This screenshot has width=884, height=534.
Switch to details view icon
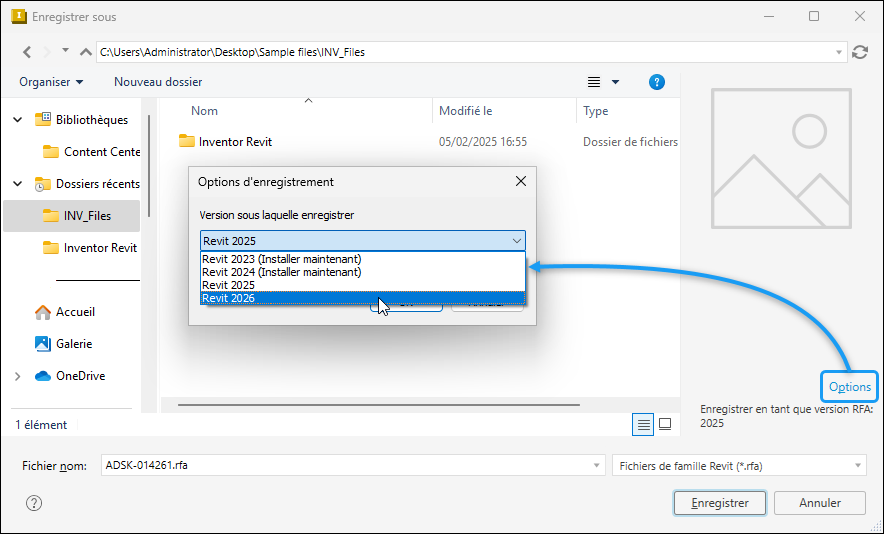click(643, 425)
